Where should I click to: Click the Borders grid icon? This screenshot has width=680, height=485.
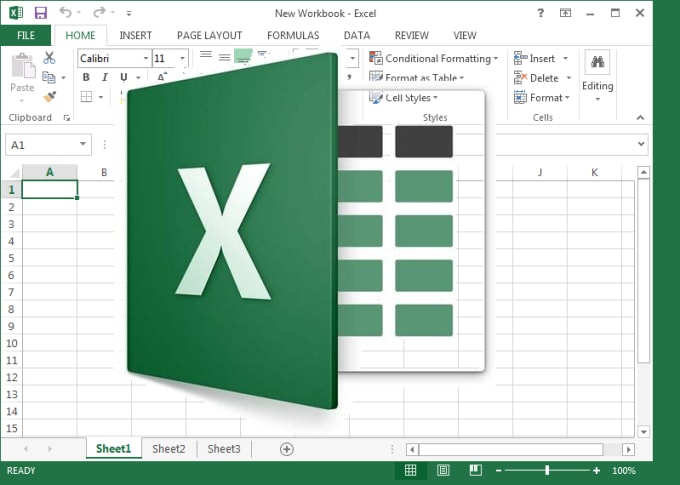[x=86, y=97]
